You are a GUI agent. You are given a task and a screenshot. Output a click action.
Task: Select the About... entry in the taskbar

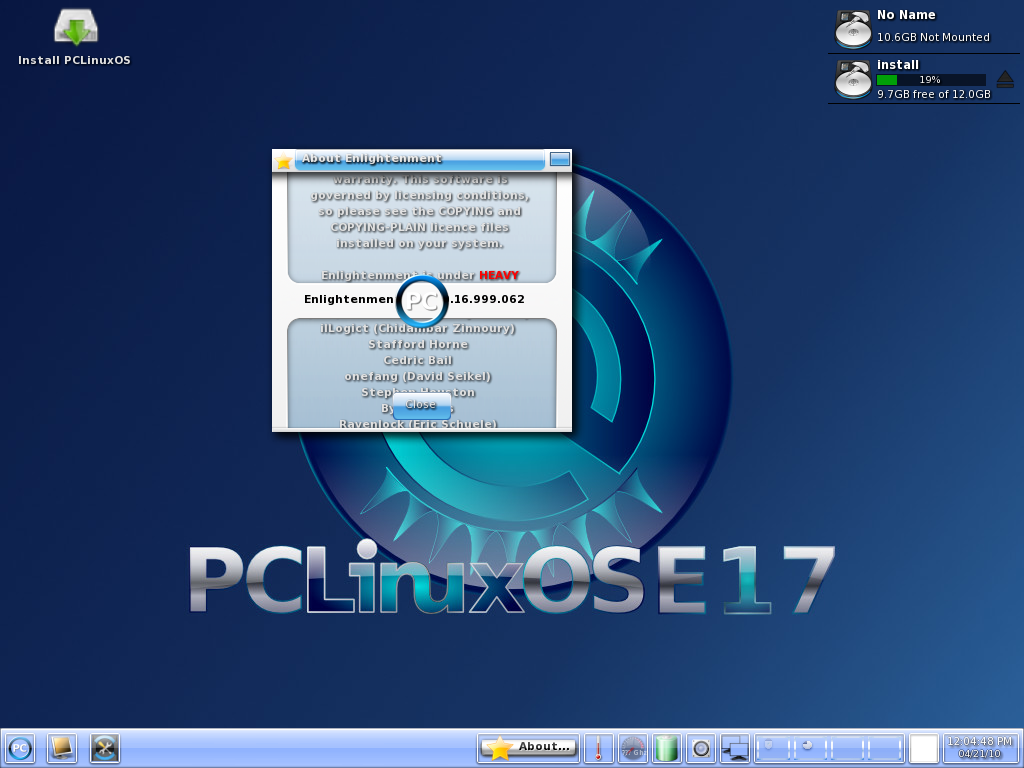[x=528, y=746]
